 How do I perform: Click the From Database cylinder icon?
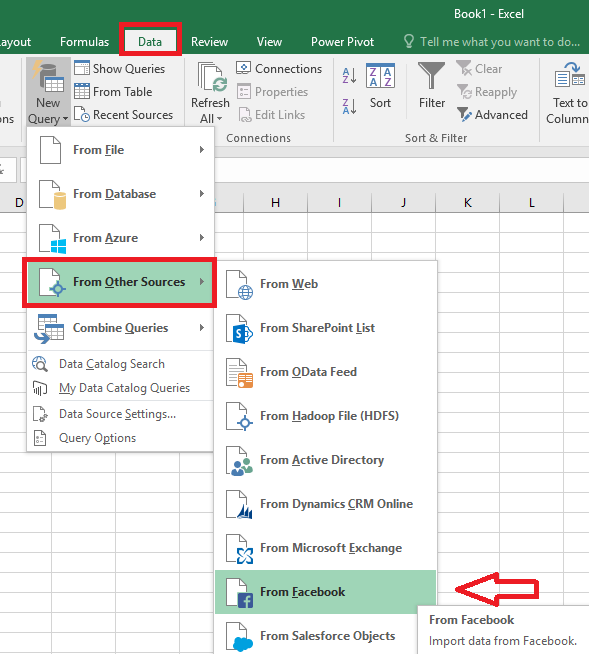point(52,194)
